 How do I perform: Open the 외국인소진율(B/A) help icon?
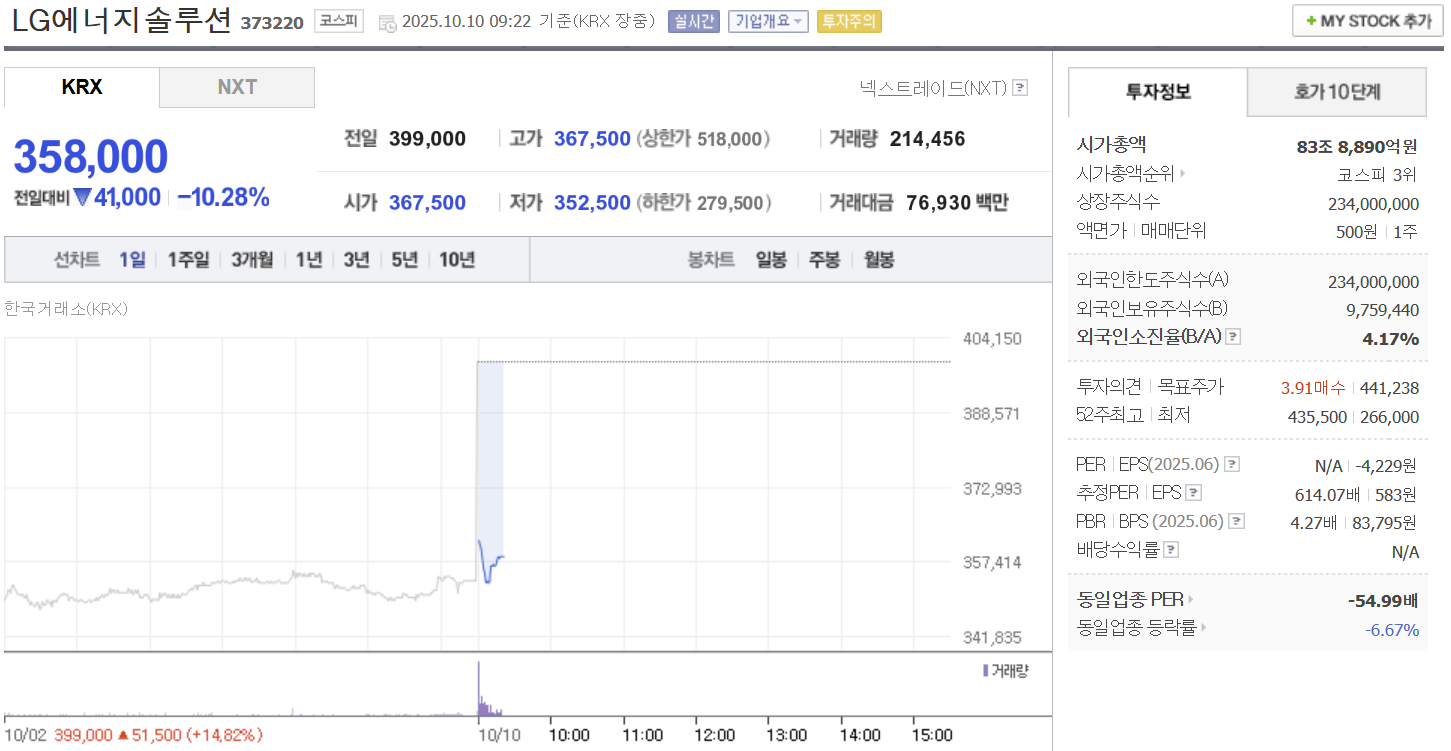click(1233, 336)
